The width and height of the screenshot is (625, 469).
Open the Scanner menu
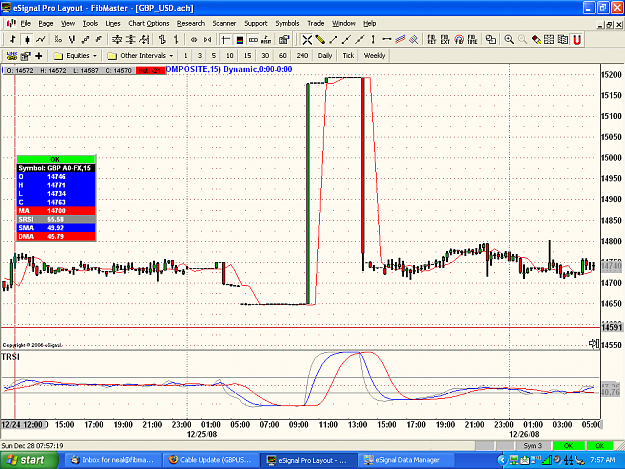224,24
